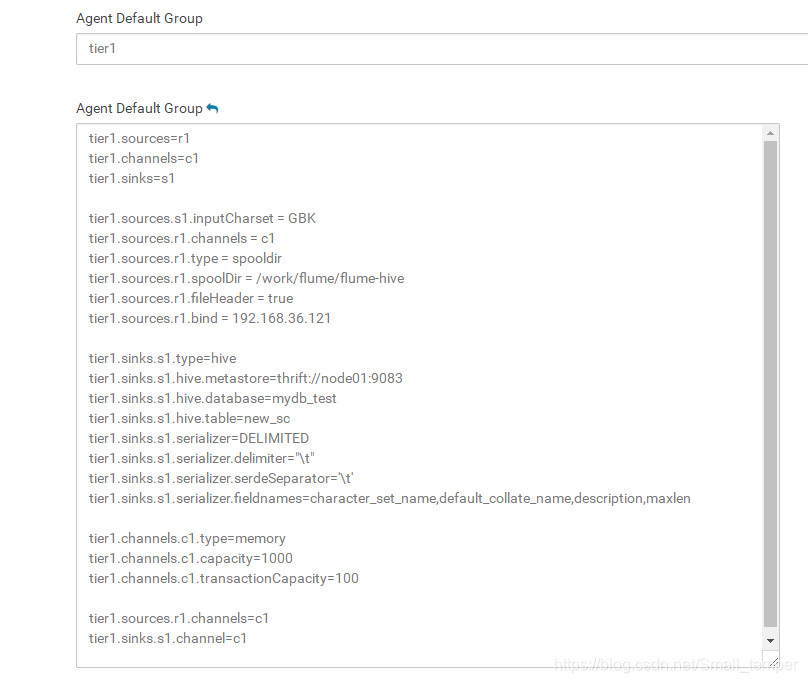Click the line 'tier1.sinks=s1'
This screenshot has height=683, width=808.
coord(132,179)
